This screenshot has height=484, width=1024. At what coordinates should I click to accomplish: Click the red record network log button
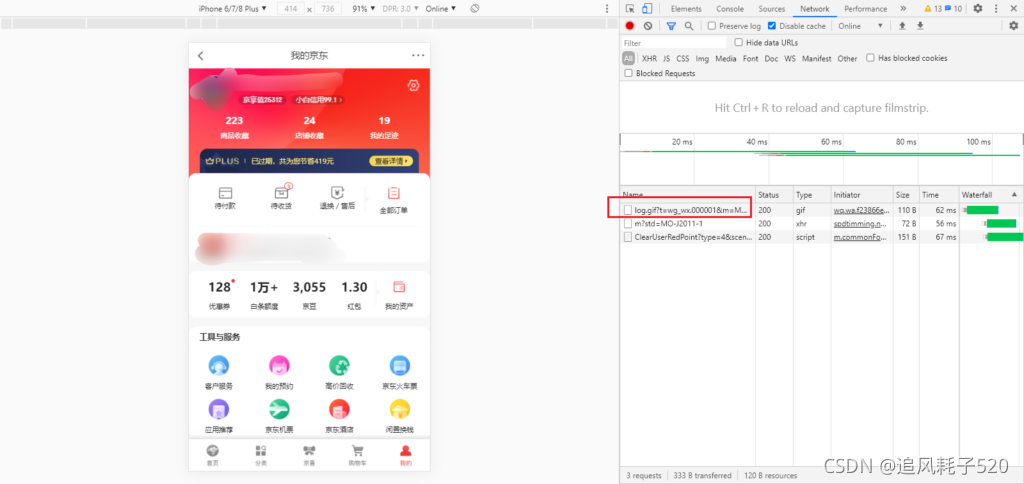click(x=630, y=26)
